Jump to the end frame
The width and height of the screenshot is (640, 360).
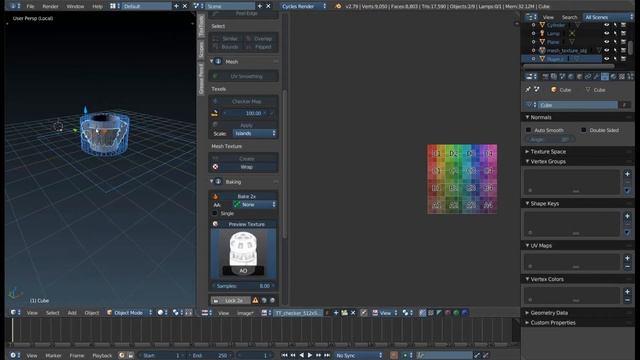[327, 356]
